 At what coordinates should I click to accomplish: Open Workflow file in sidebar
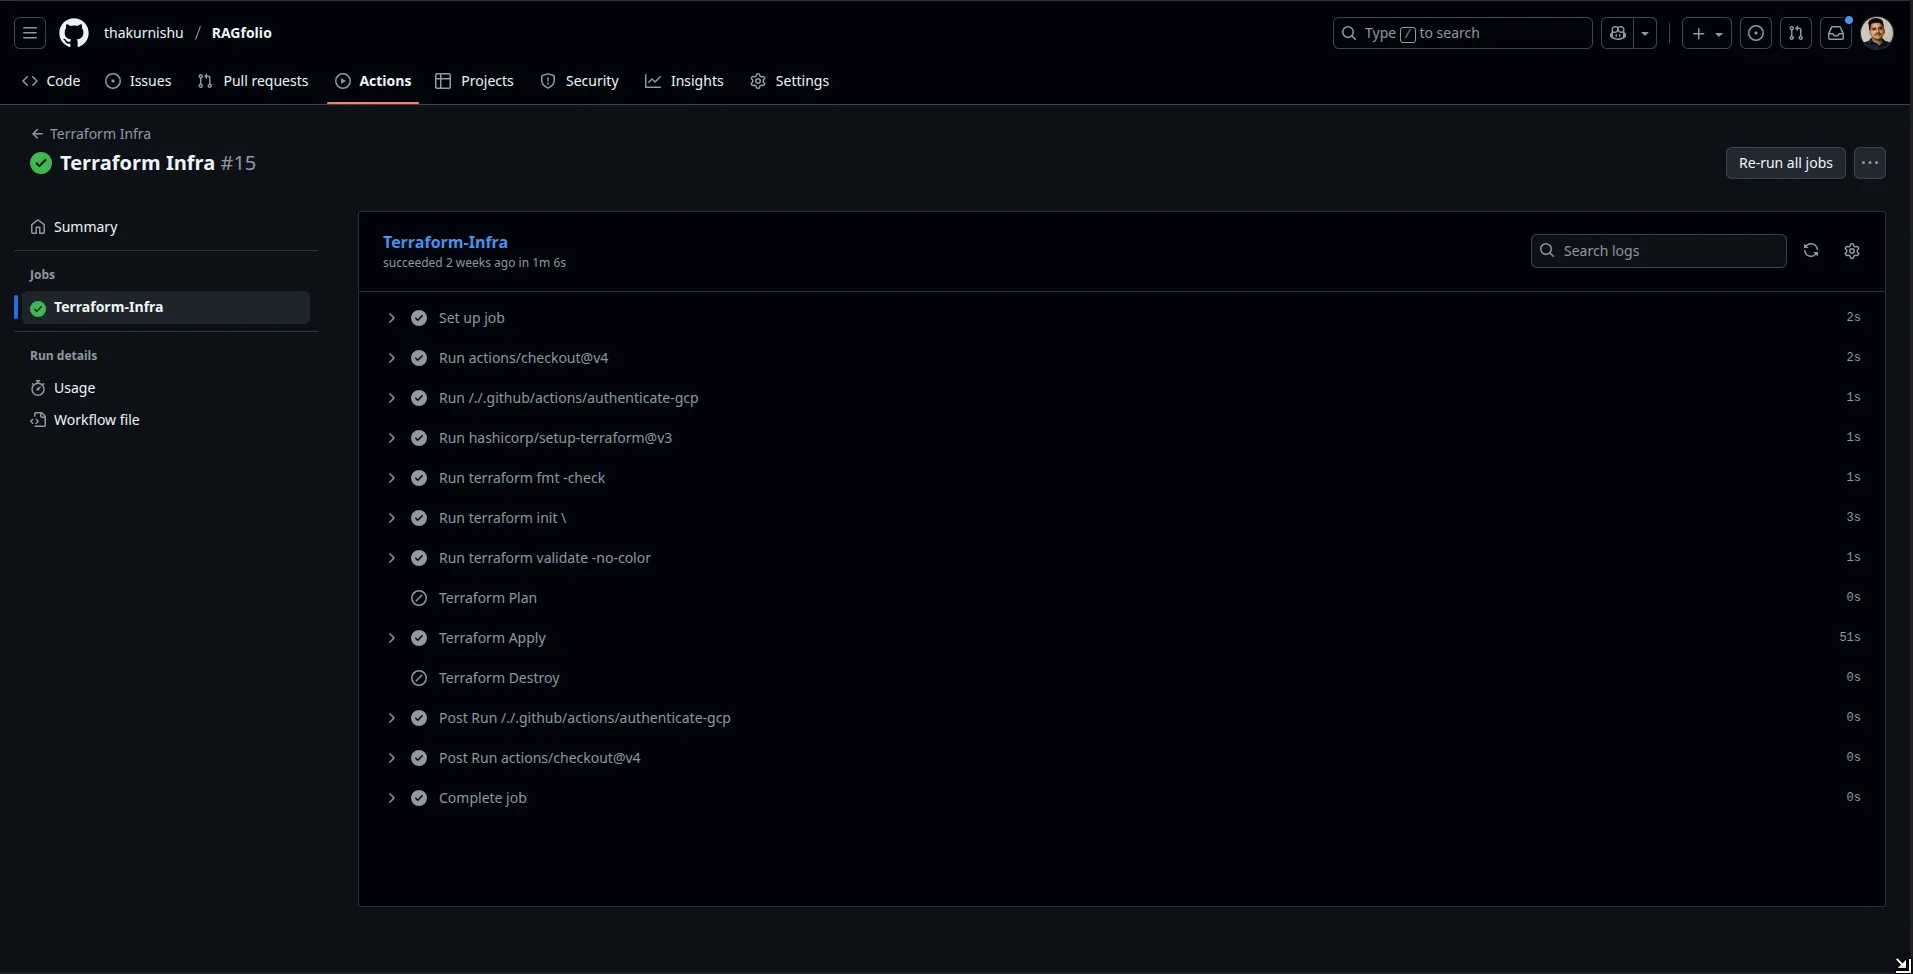(x=96, y=420)
